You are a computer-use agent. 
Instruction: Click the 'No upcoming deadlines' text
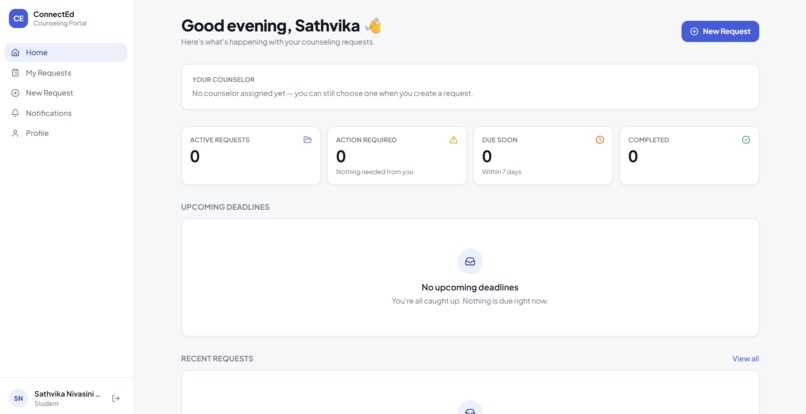click(470, 287)
